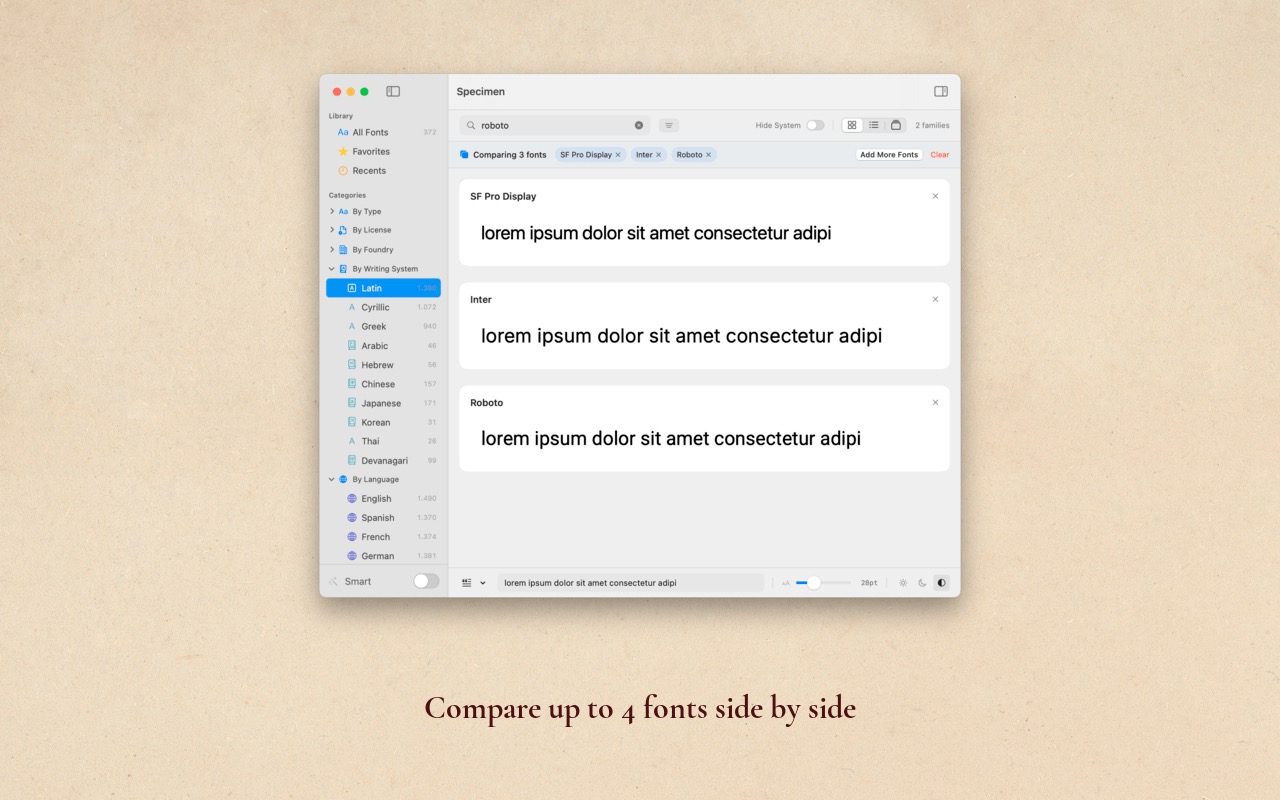Close the Inter specimen card
The height and width of the screenshot is (800, 1280).
[x=935, y=299]
